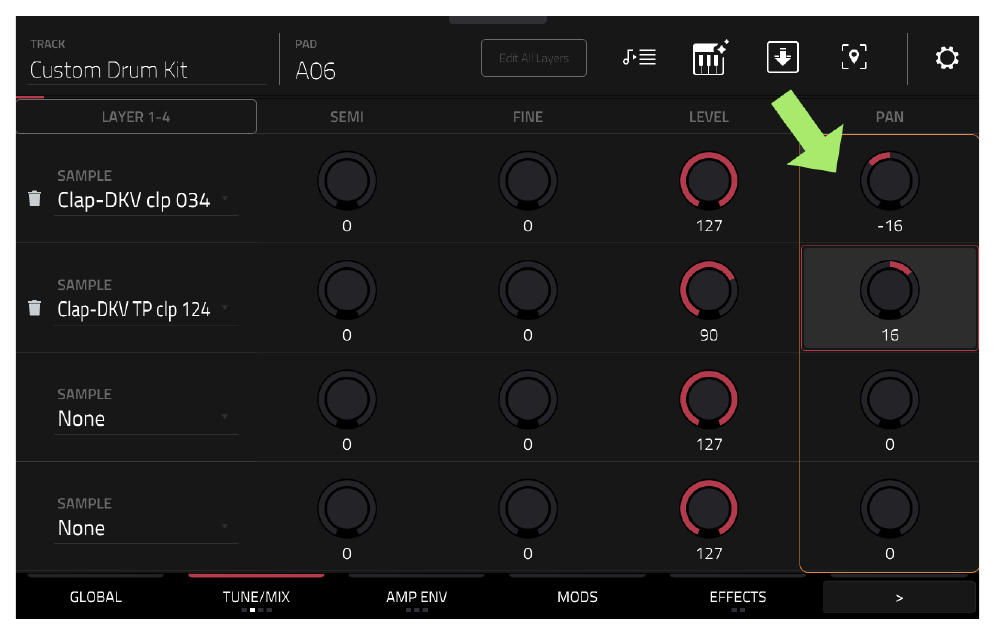Select the third layer's Pan knob
Image resolution: width=996 pixels, height=636 pixels.
point(889,400)
